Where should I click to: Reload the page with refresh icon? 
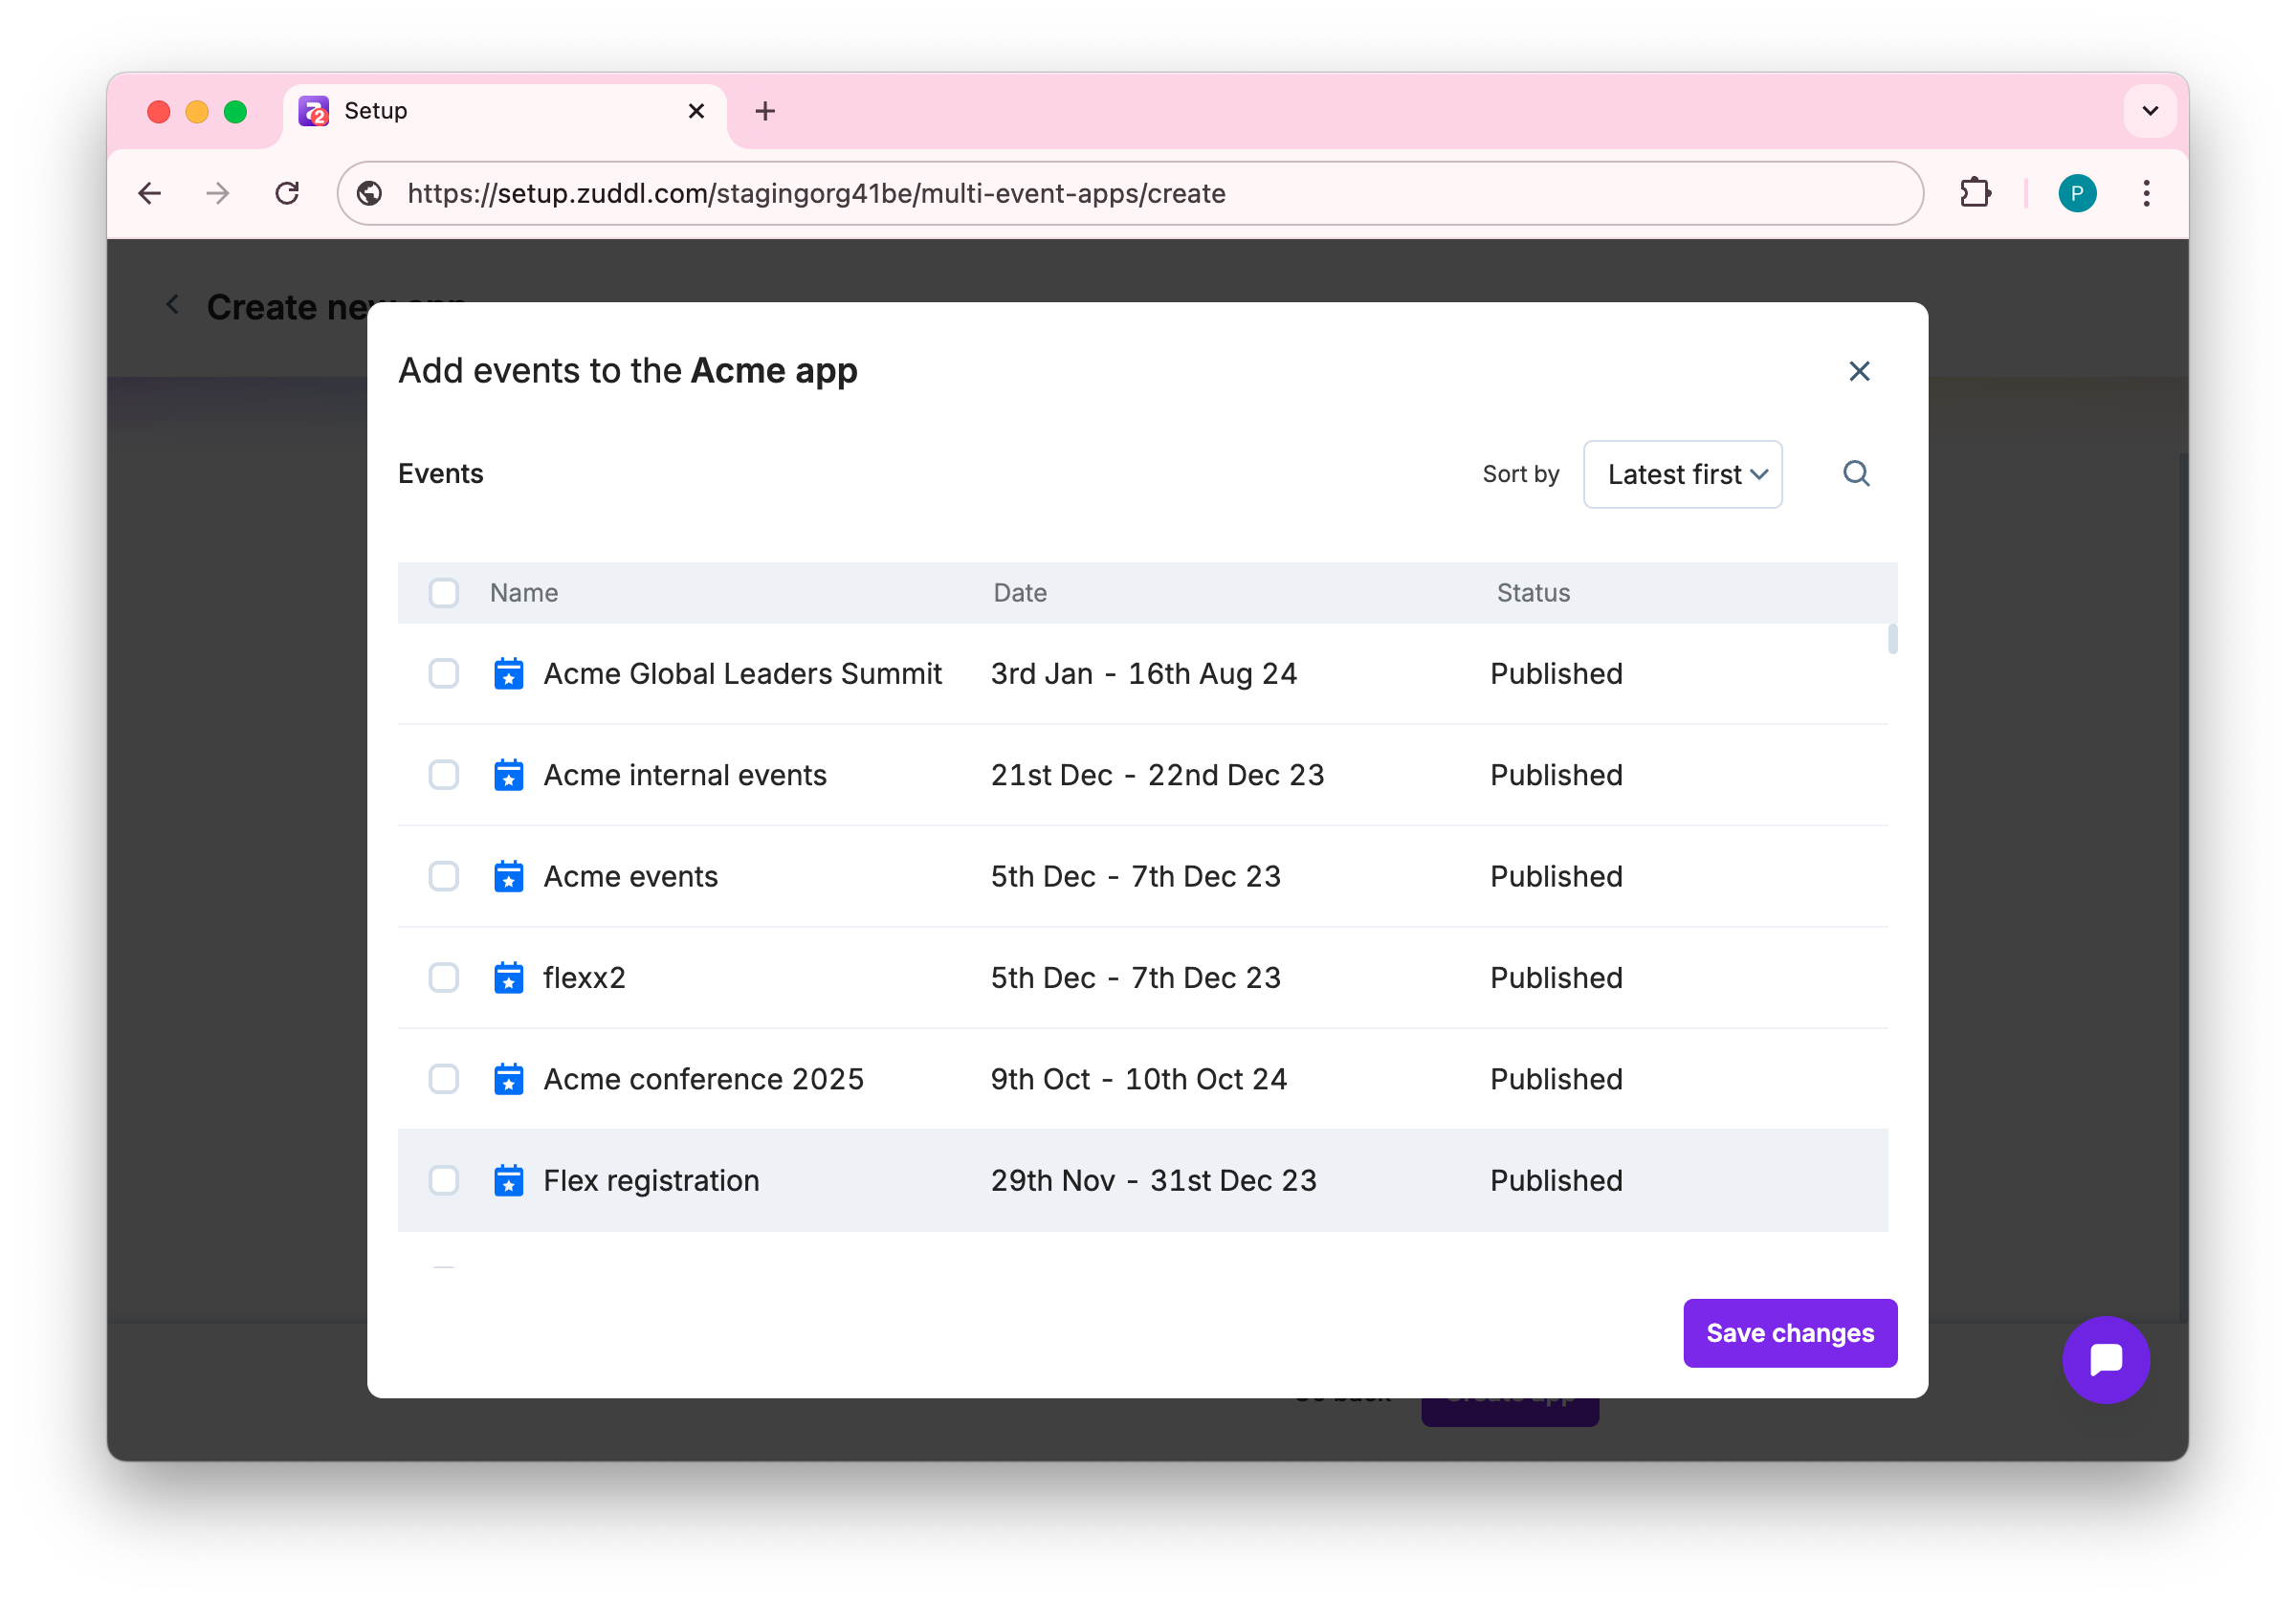[288, 193]
